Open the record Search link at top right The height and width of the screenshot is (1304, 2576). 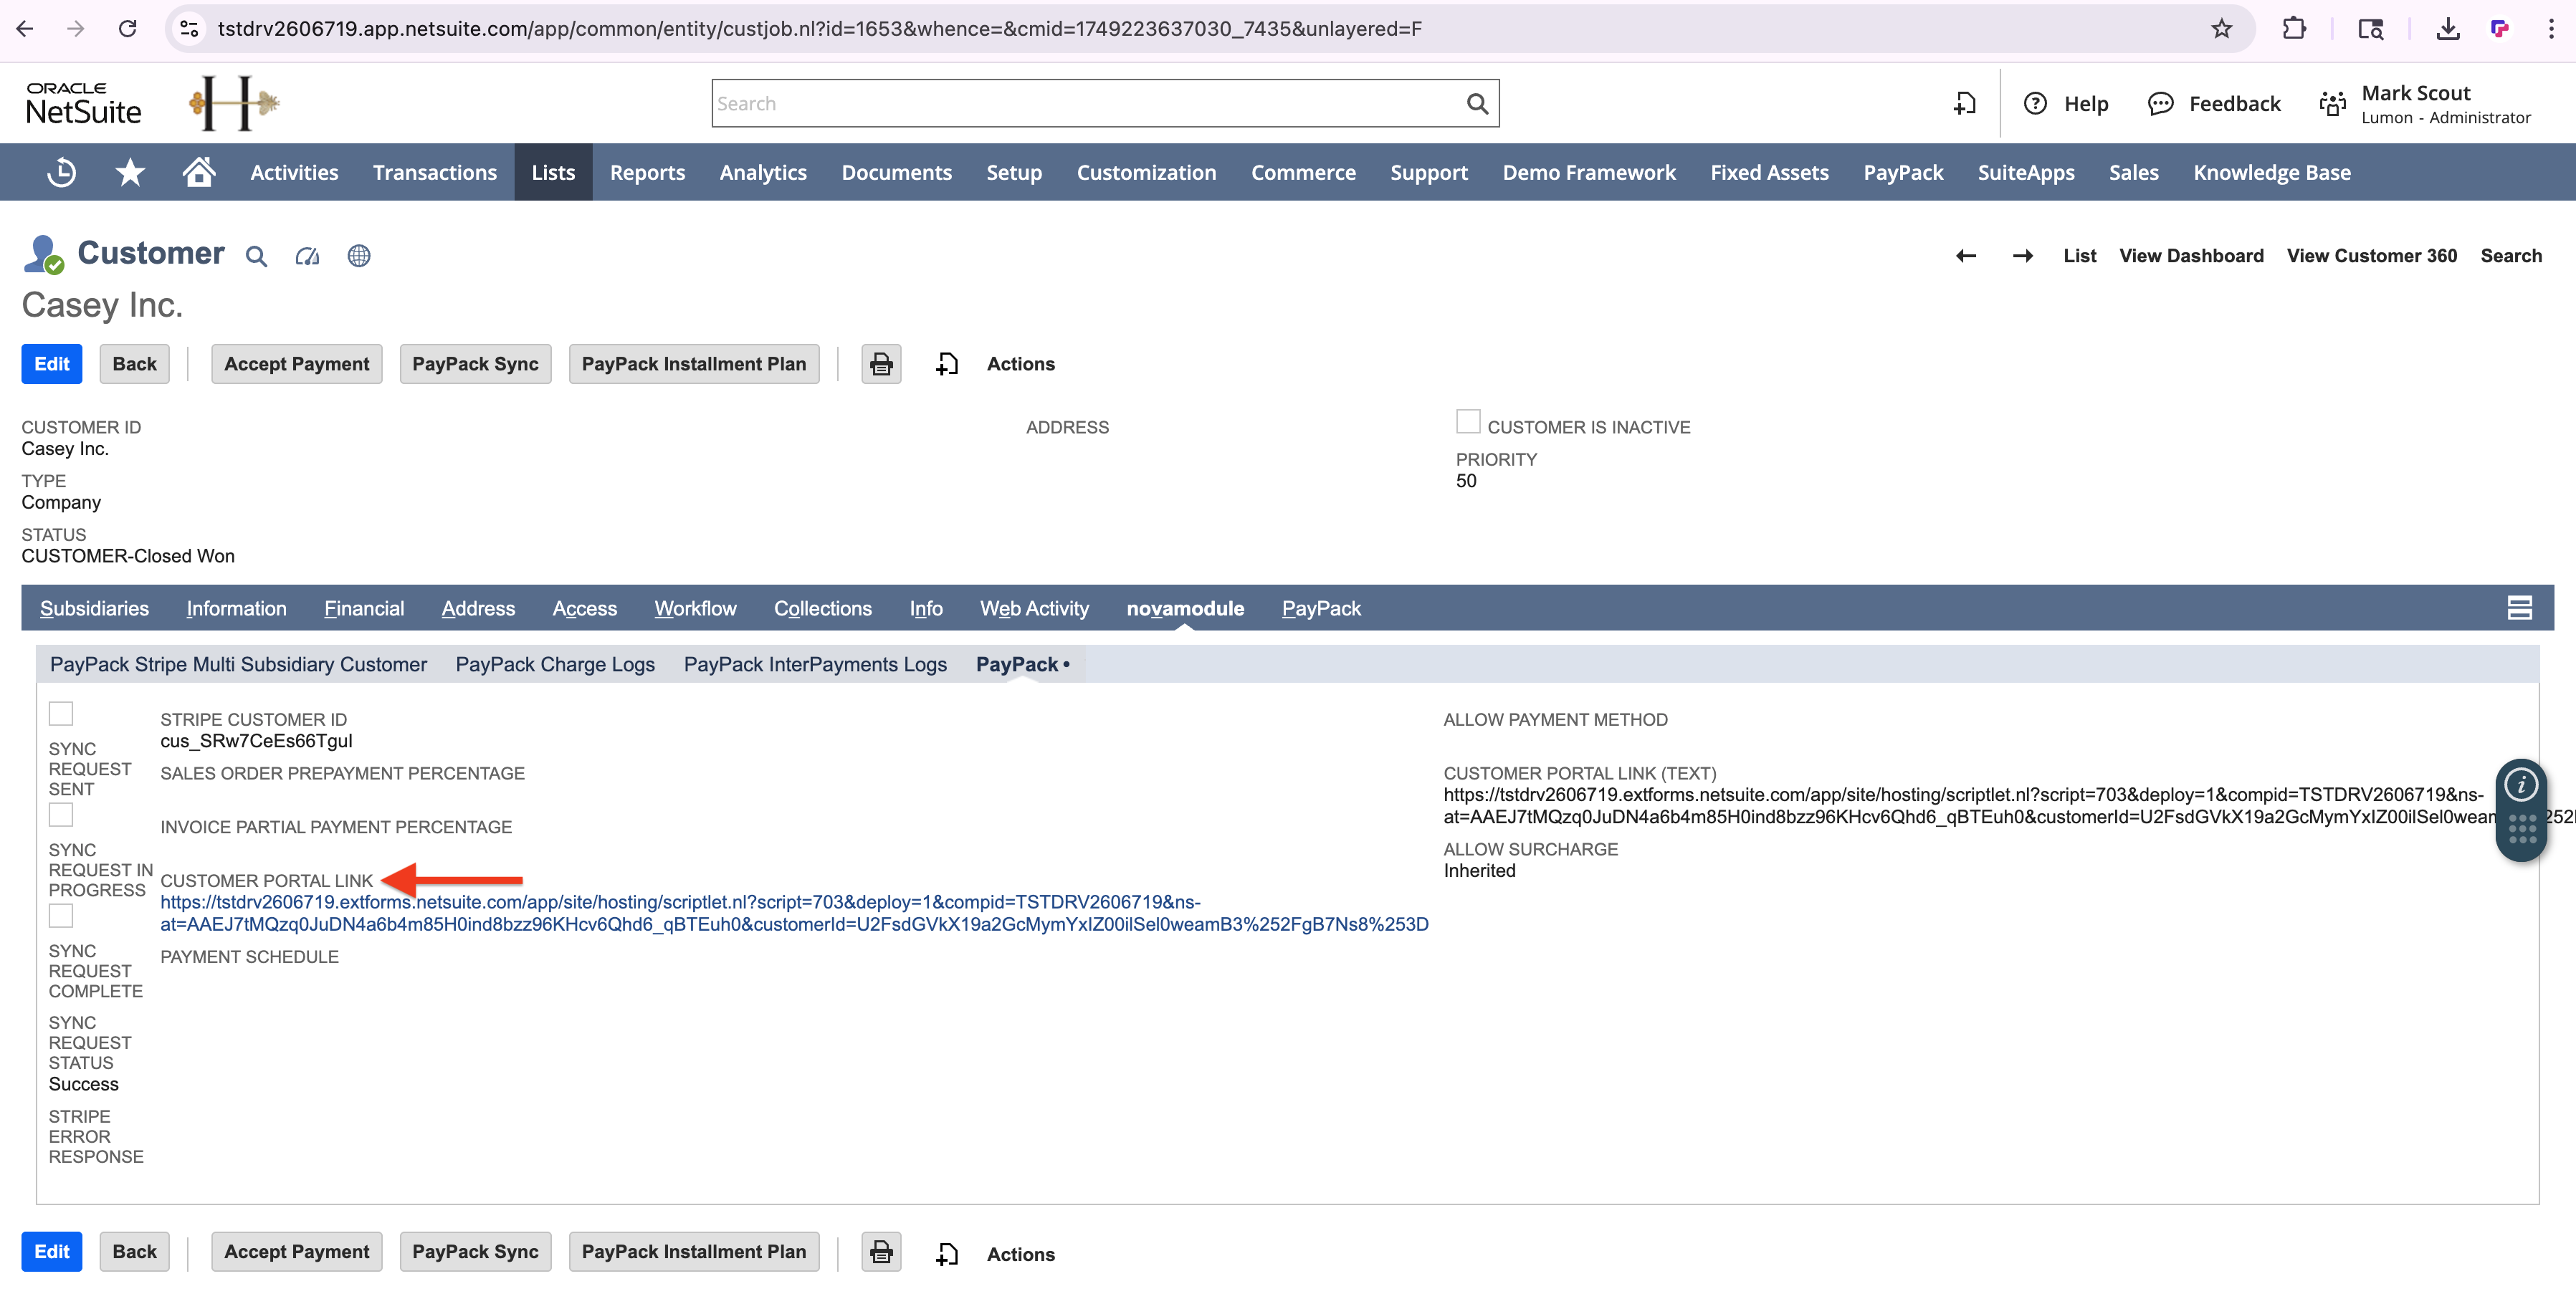pos(2511,256)
